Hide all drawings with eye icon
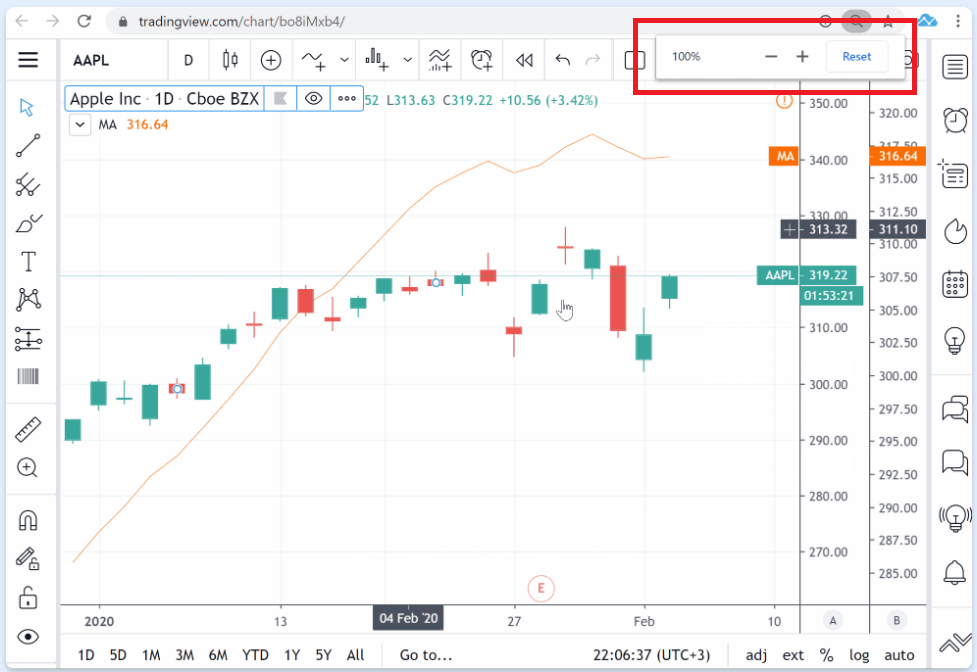The width and height of the screenshot is (977, 672). (x=28, y=637)
